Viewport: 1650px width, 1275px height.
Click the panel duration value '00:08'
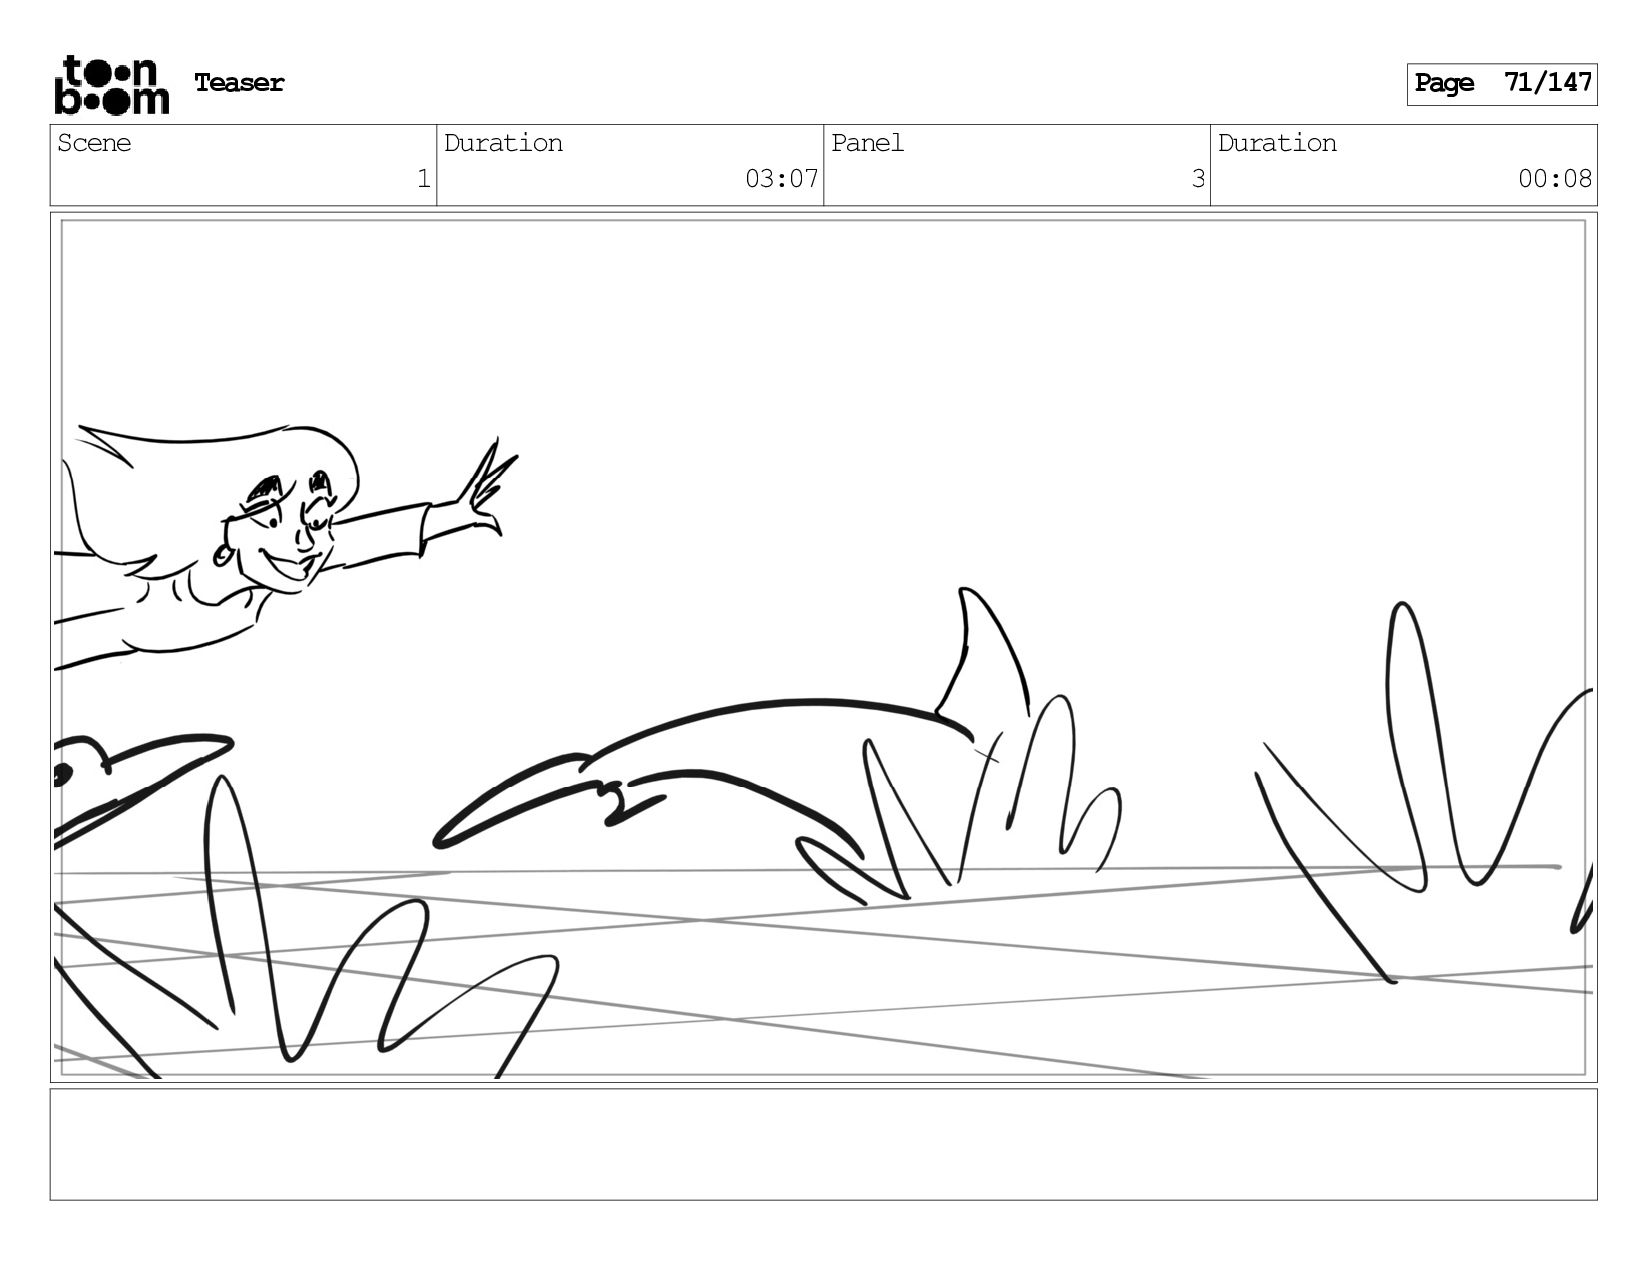[x=1555, y=179]
